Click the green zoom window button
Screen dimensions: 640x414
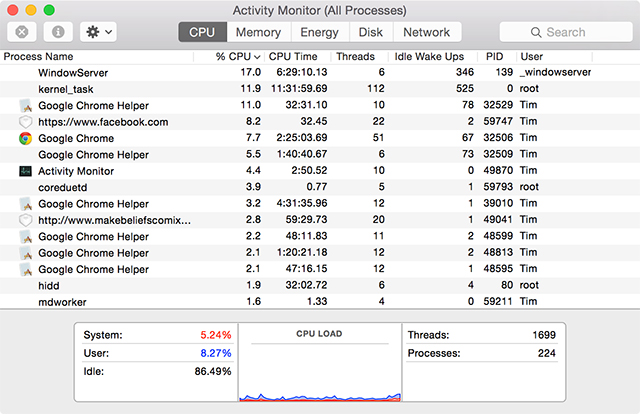(49, 10)
